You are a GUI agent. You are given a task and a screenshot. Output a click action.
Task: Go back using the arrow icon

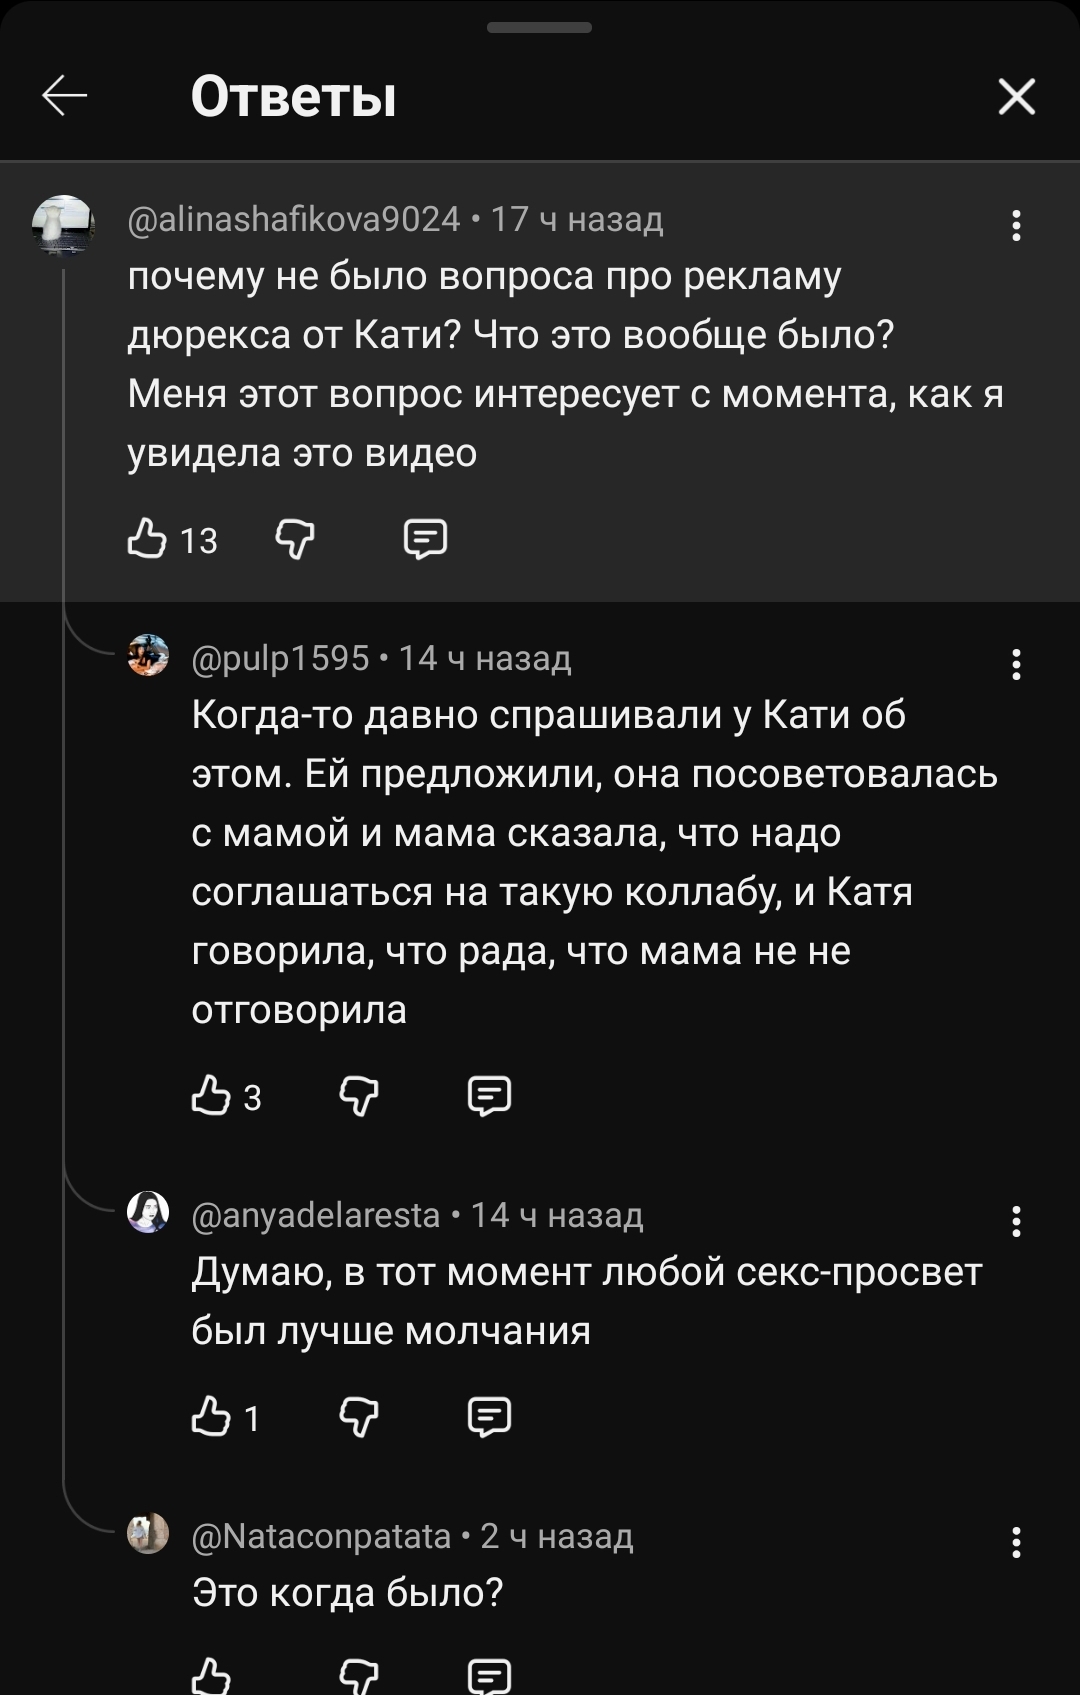[65, 97]
